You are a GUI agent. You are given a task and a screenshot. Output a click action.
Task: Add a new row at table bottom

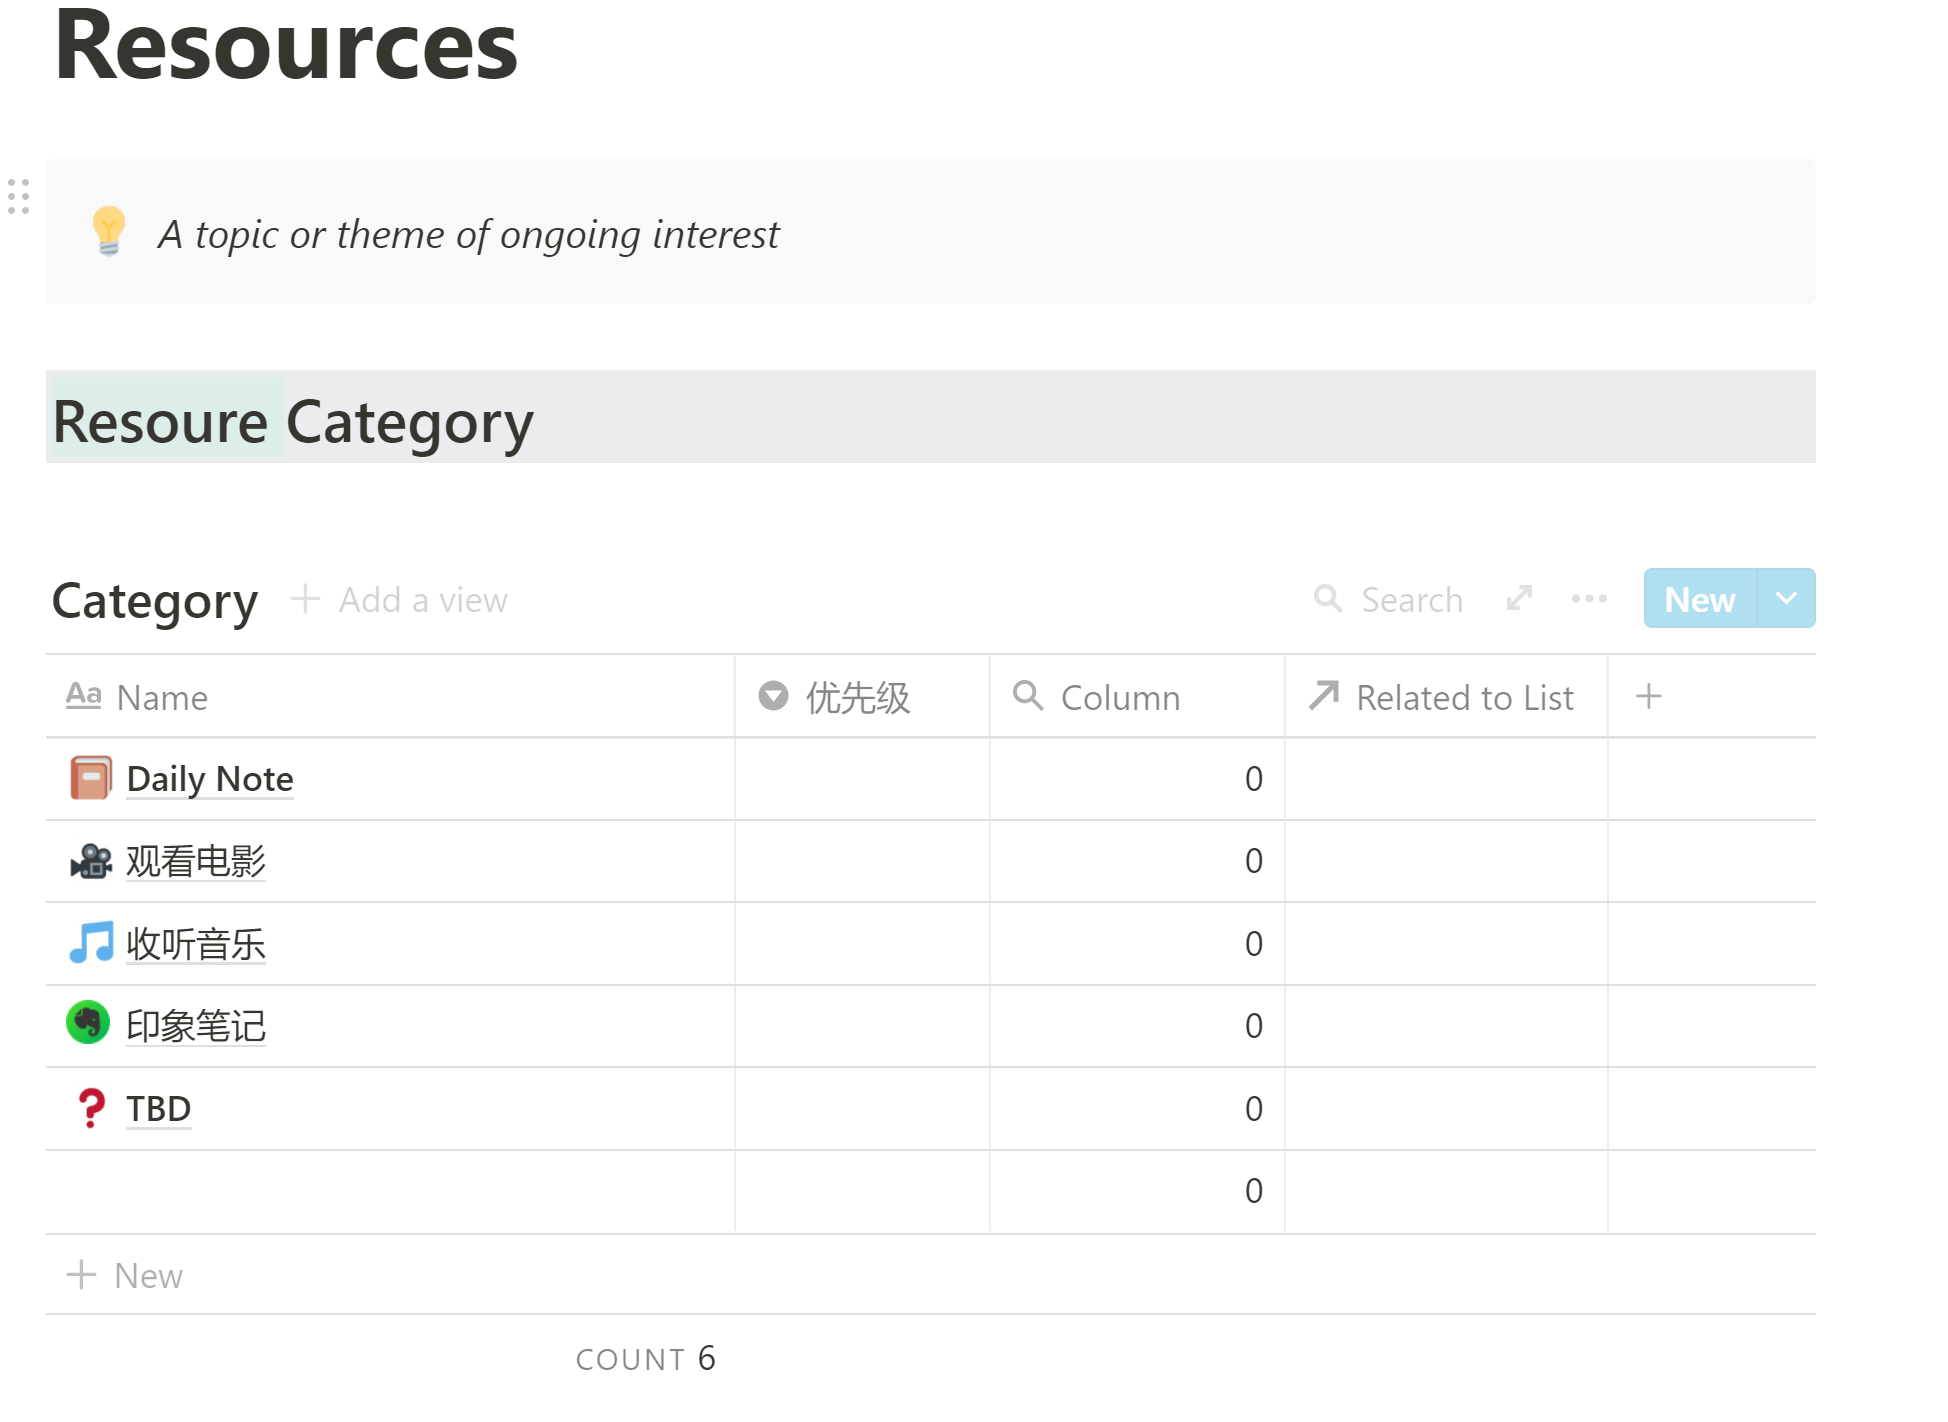pos(125,1275)
